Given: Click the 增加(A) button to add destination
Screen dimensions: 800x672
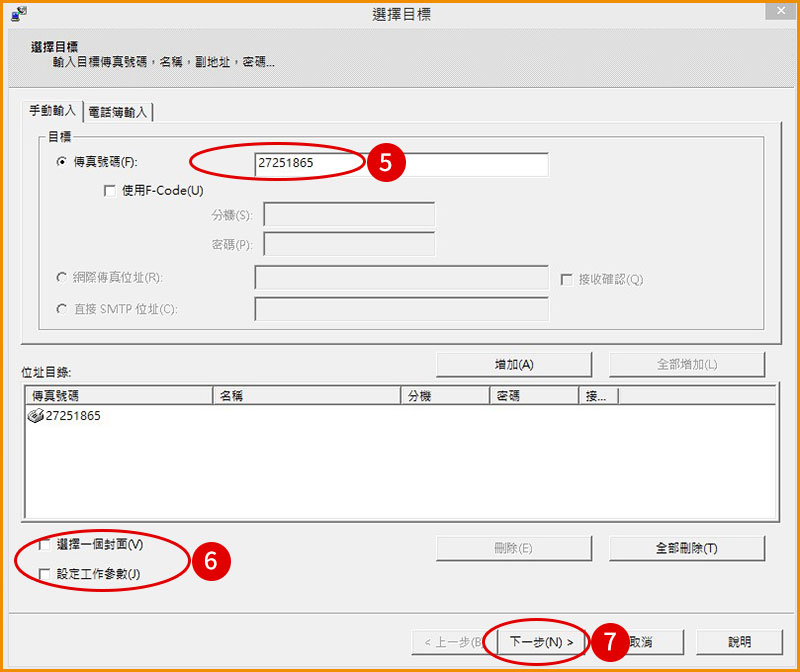Looking at the screenshot, I should coord(513,363).
